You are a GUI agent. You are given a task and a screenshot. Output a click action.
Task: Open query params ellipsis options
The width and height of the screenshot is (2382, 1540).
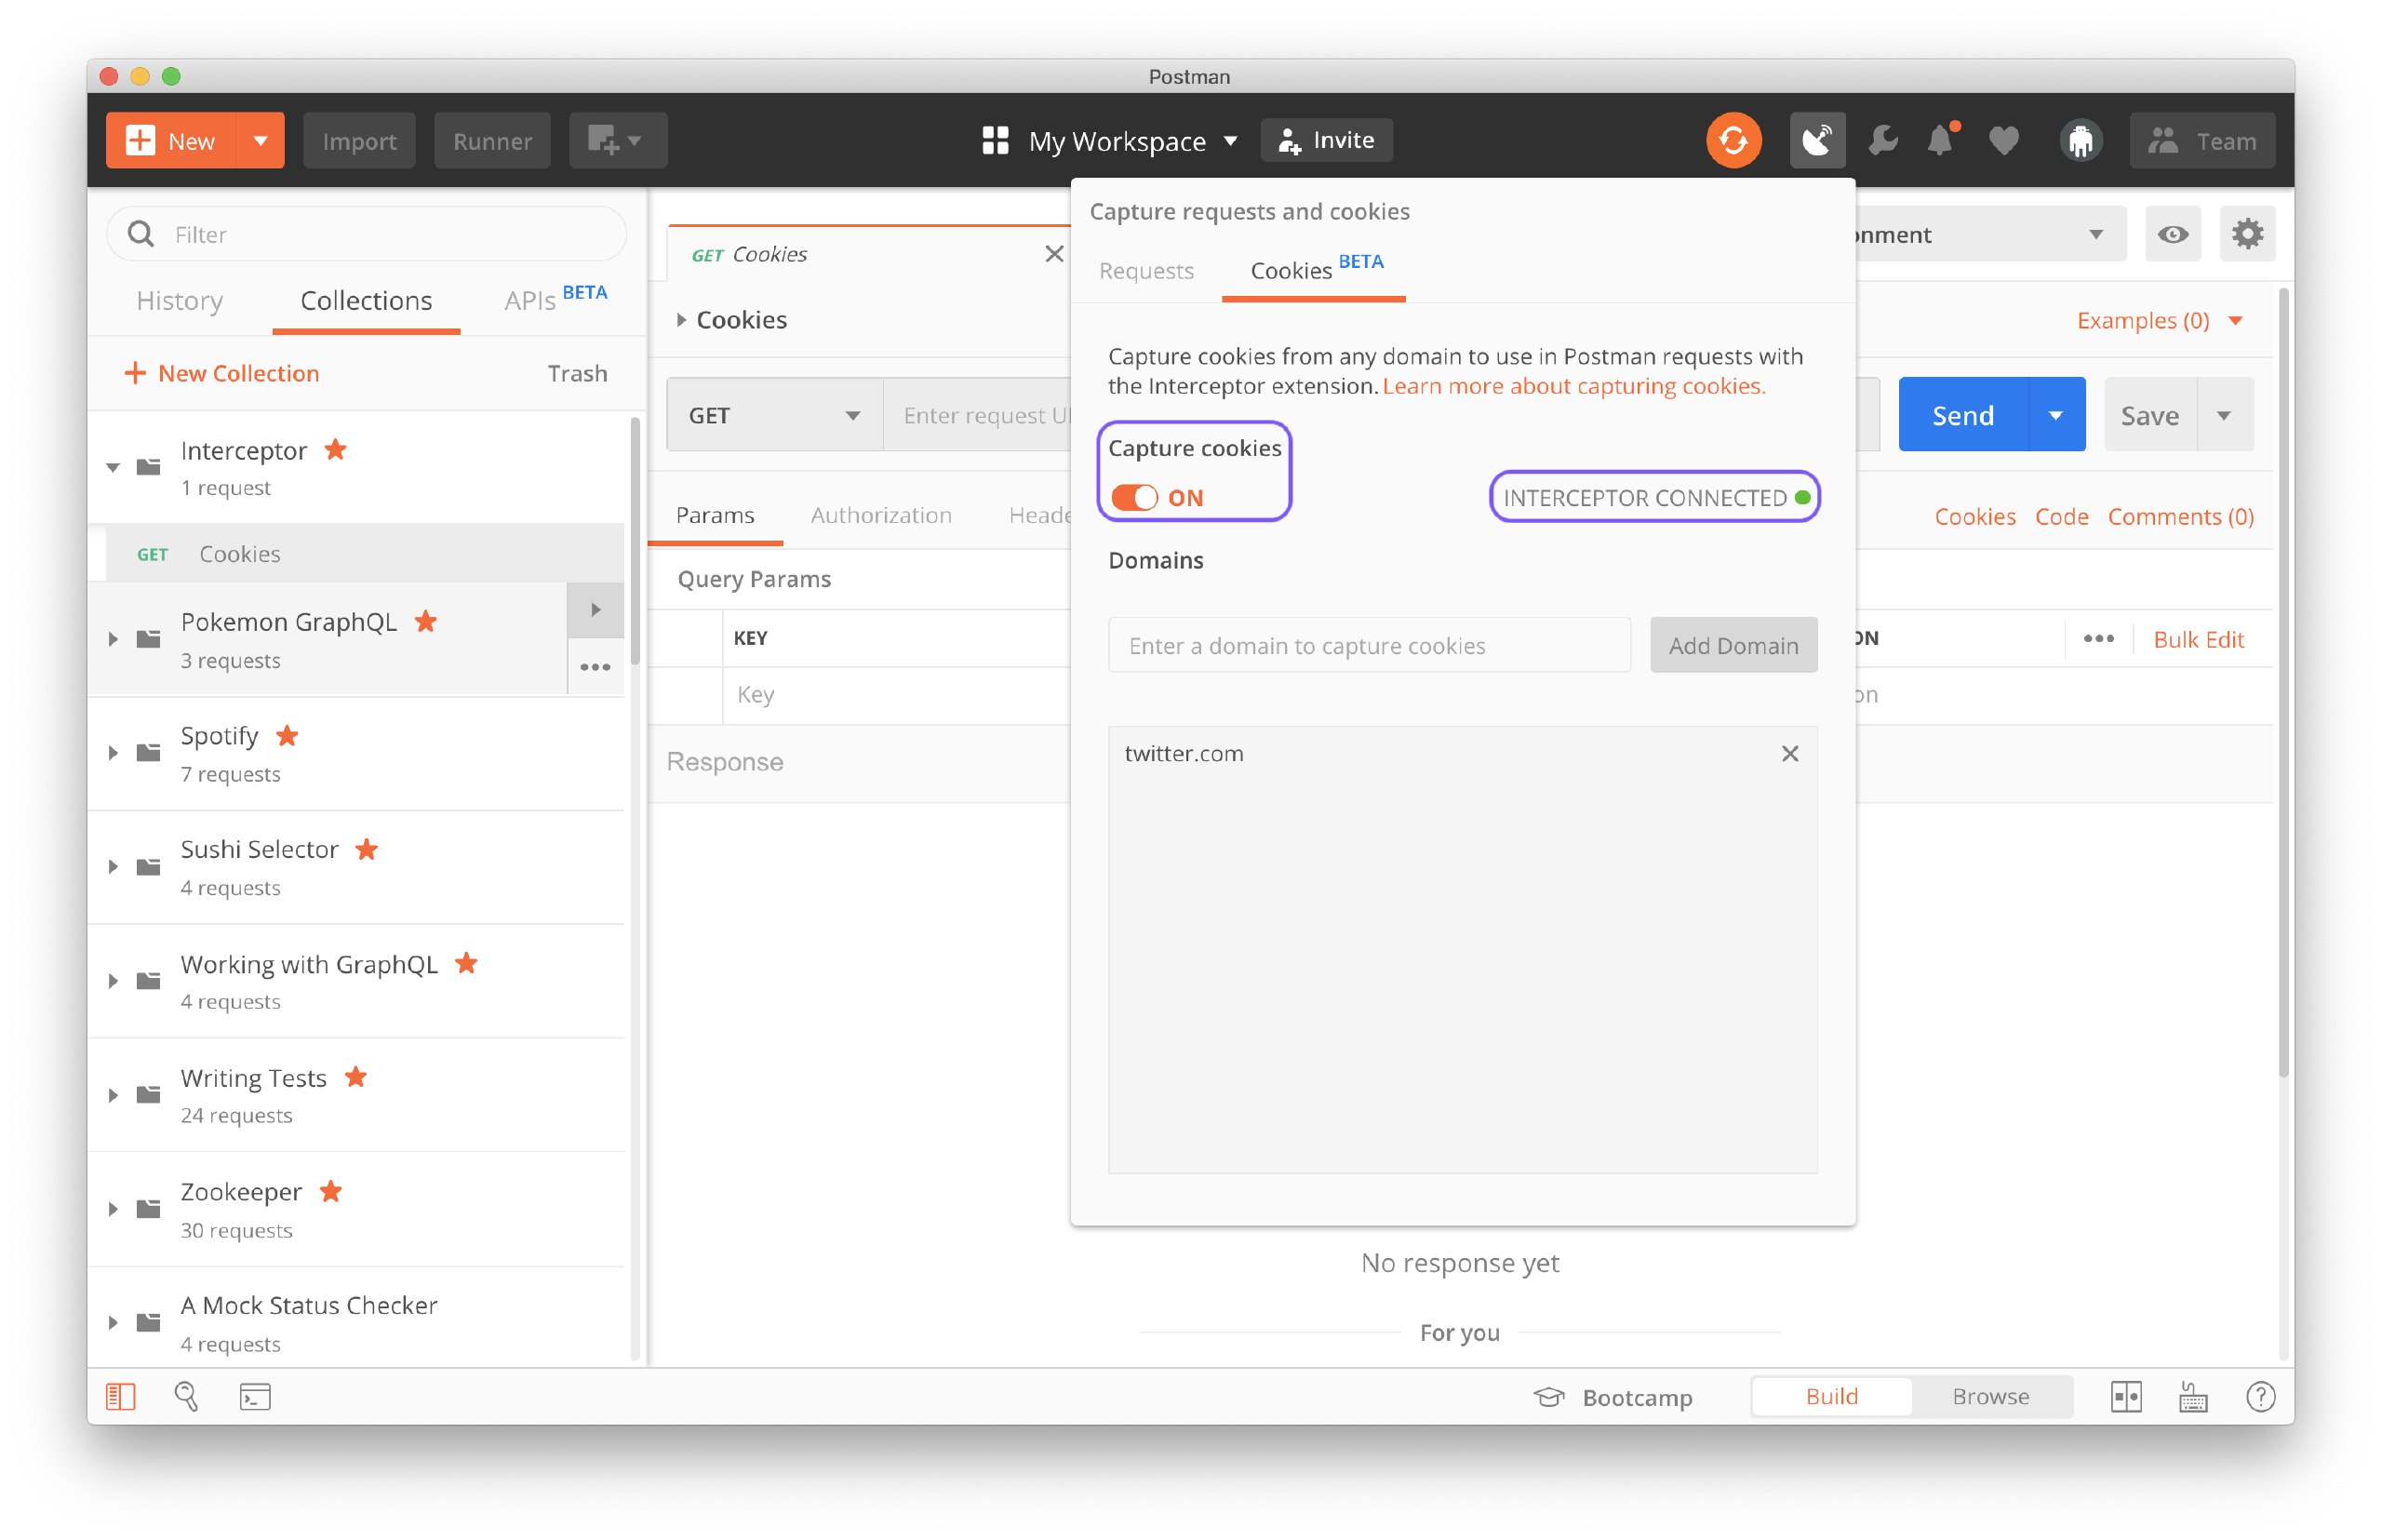coord(2097,638)
